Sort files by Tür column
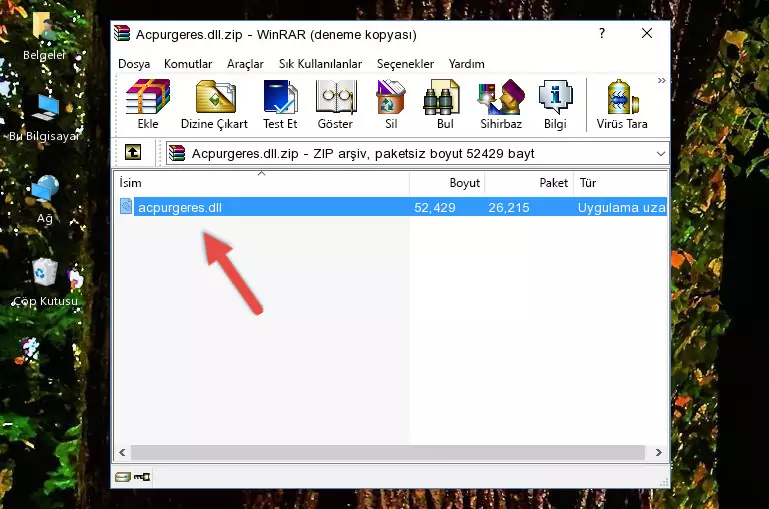 tap(620, 183)
